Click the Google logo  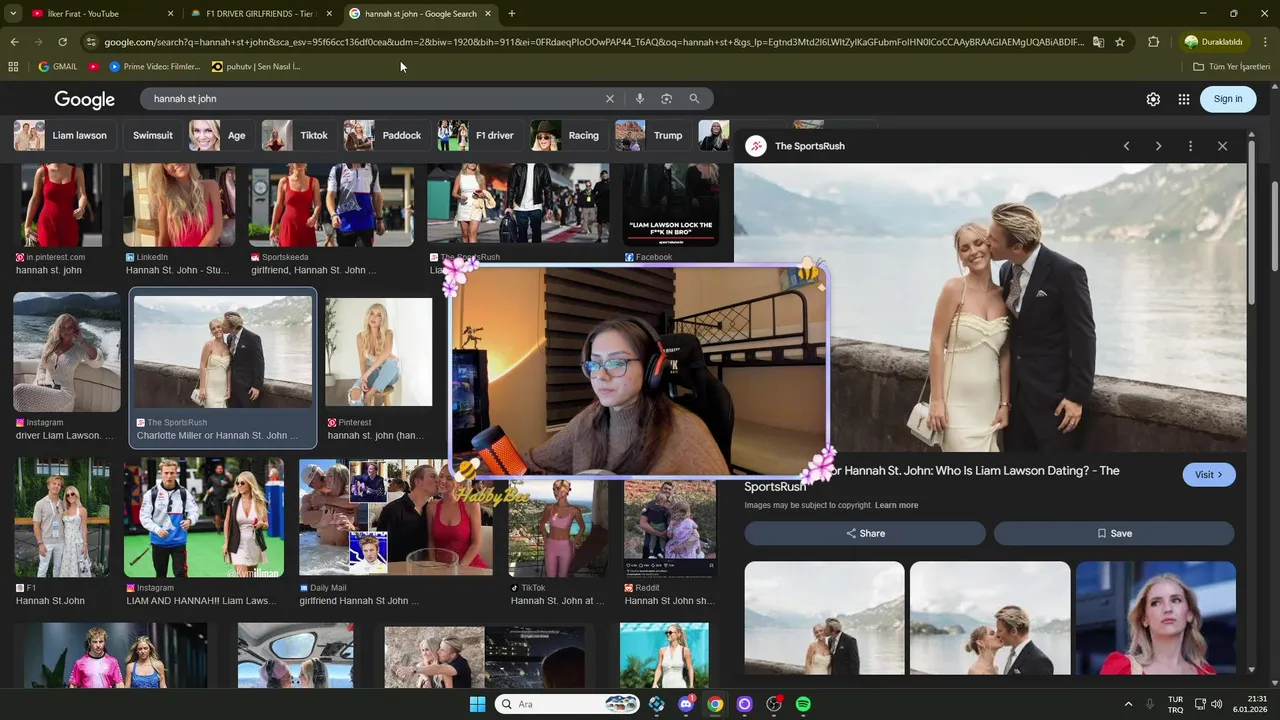pos(85,99)
